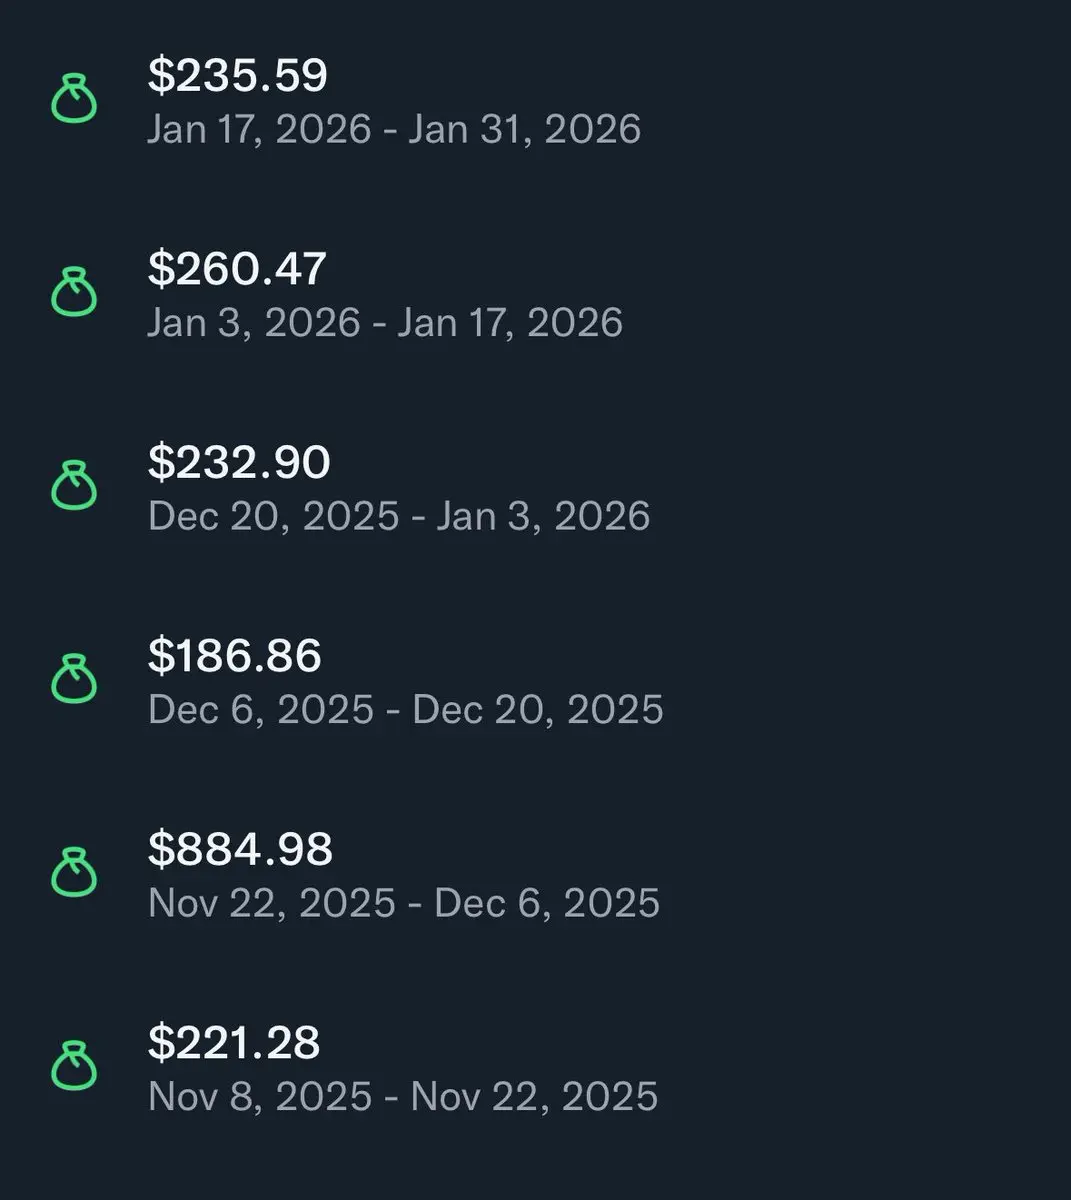Click money bag icon beside $884.98
This screenshot has height=1200, width=1071.
coord(74,873)
